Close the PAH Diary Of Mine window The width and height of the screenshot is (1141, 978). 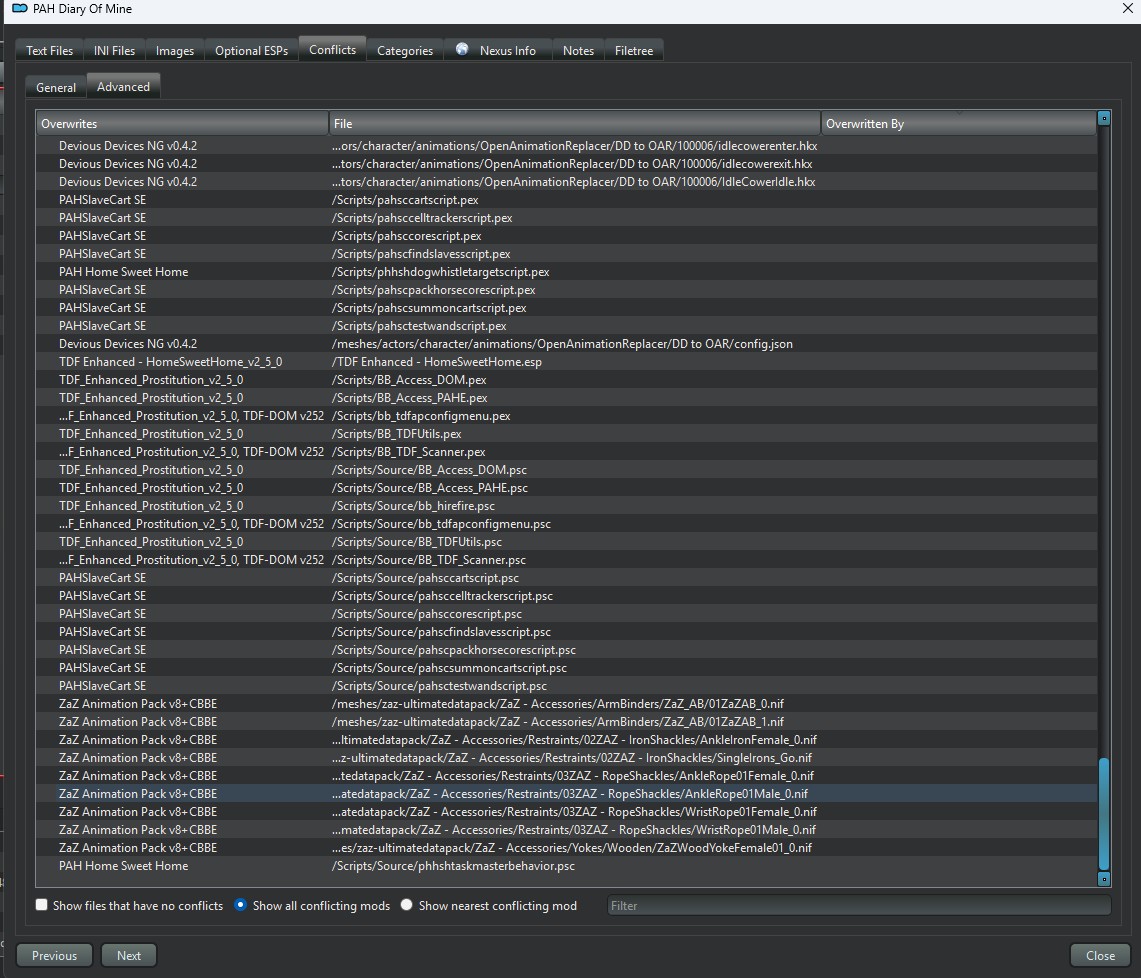[1127, 9]
